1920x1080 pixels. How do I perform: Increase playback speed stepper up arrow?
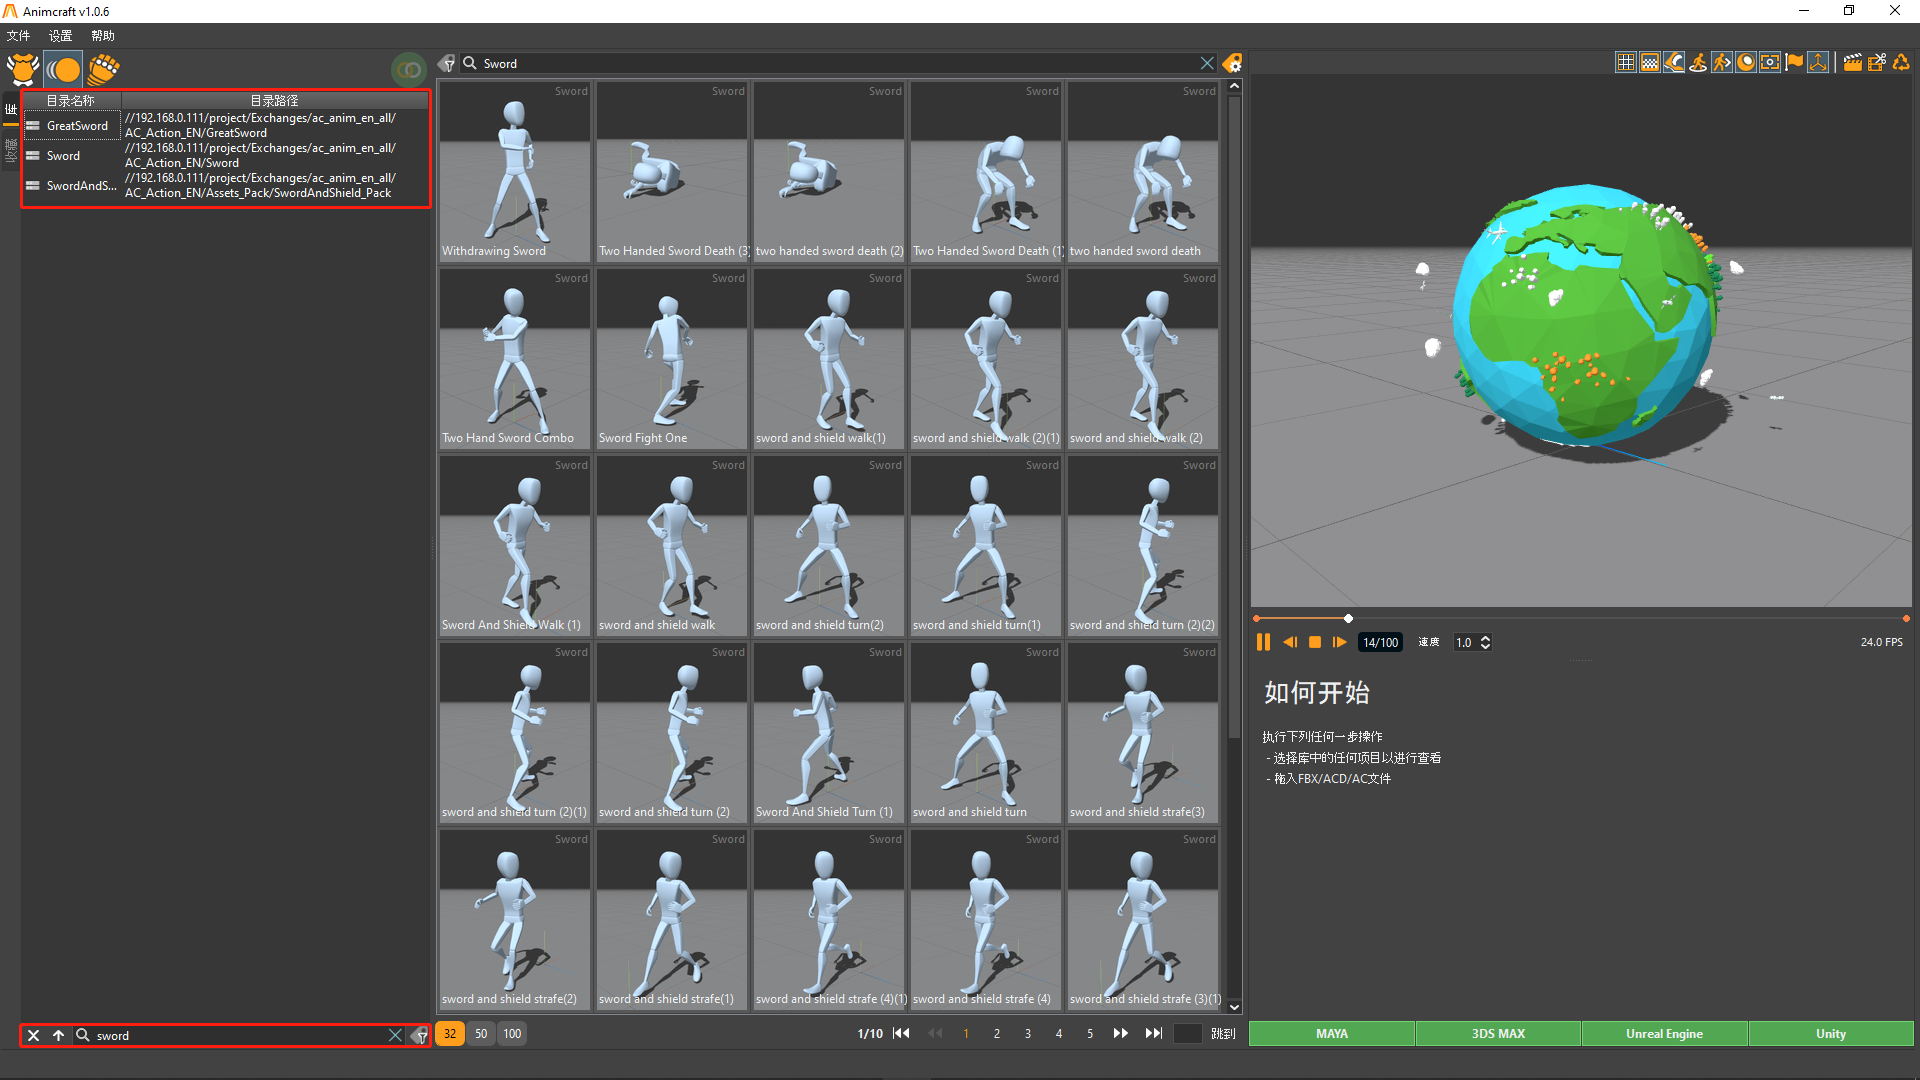coord(1485,638)
